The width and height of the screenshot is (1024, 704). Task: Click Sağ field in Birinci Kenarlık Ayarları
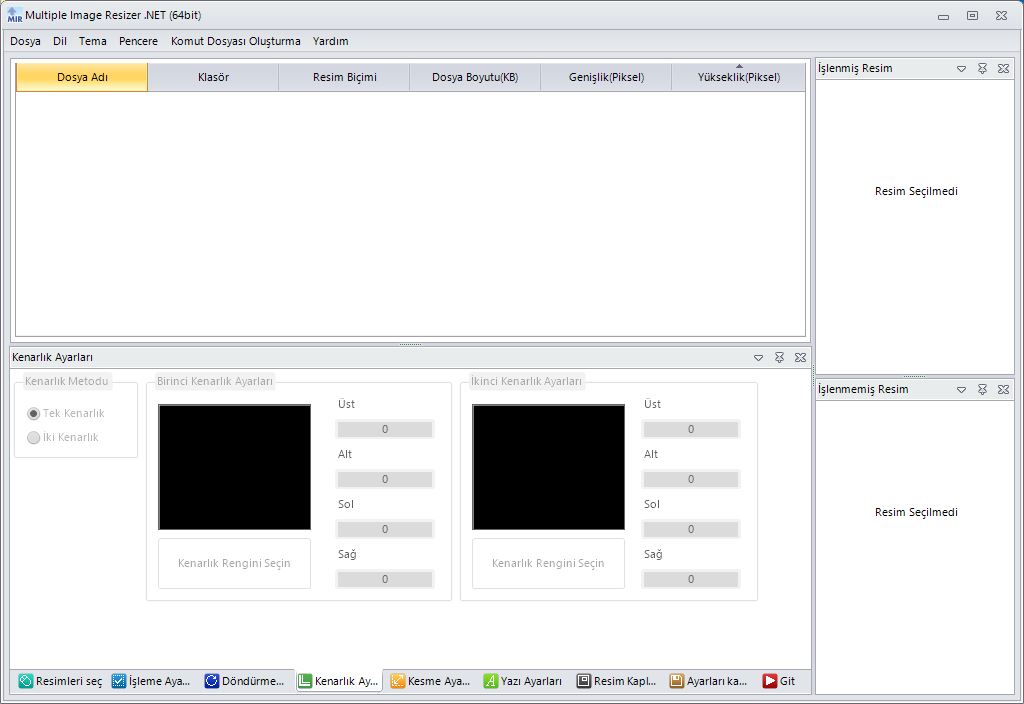tap(385, 579)
